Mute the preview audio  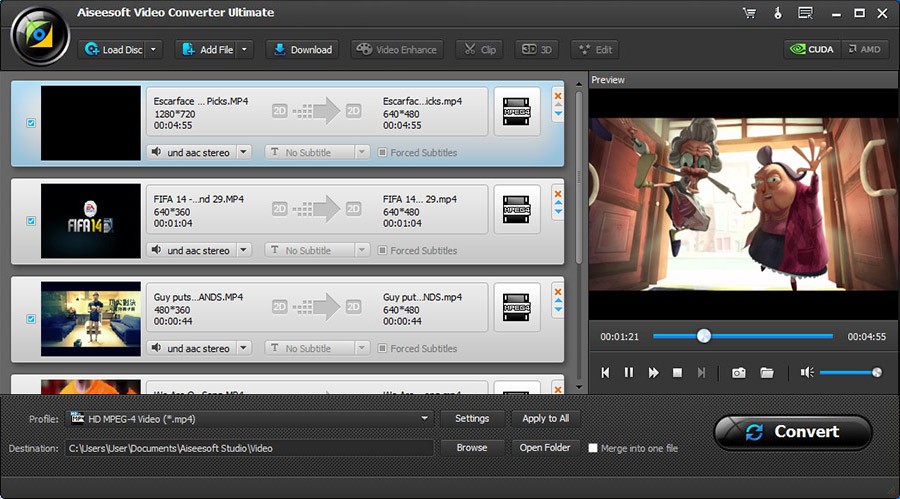point(807,373)
